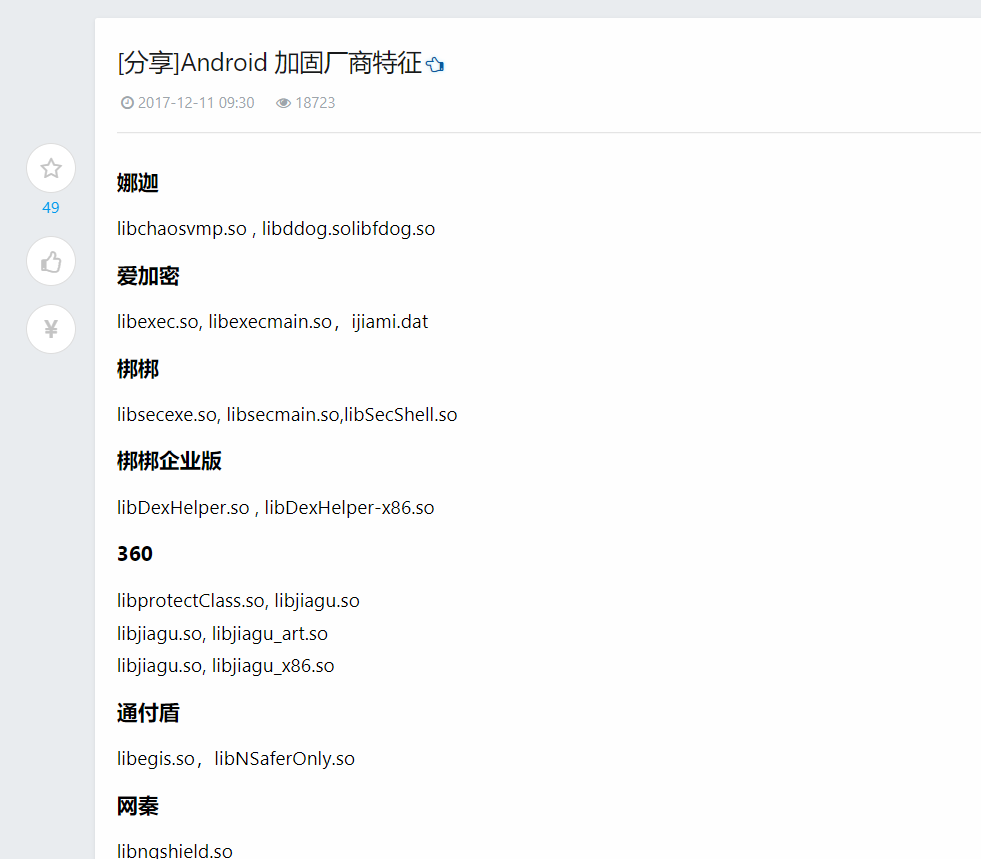Screen dimensions: 981x859
Task: Click the pointing-hand icon beside the title
Action: click(435, 64)
